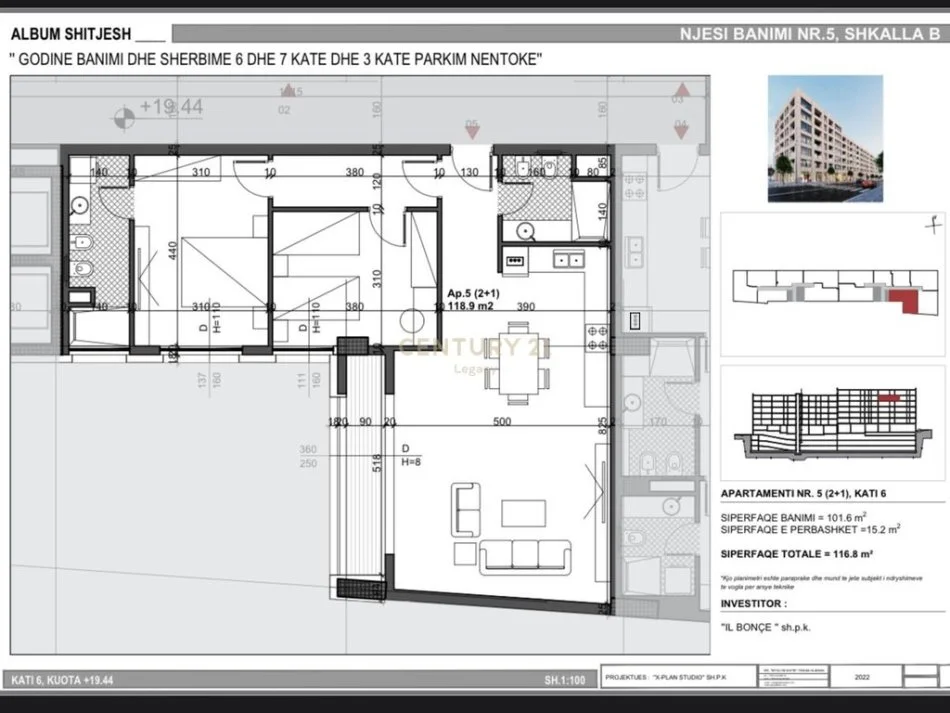Click the round table symbol in the hallway
The width and height of the screenshot is (950, 713).
click(x=413, y=323)
